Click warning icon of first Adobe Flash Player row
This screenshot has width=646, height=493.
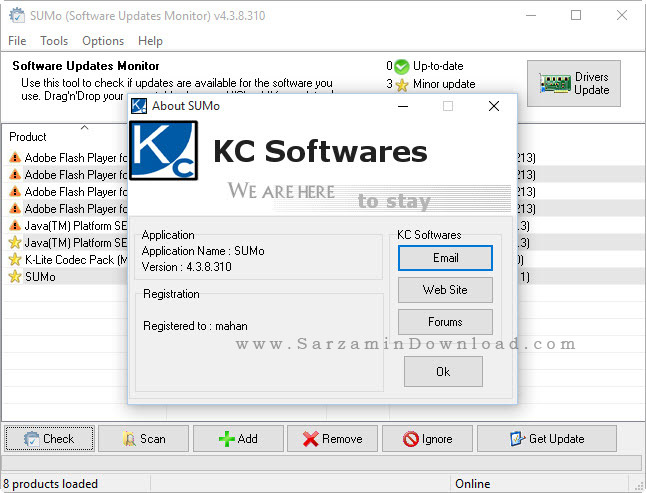15,157
